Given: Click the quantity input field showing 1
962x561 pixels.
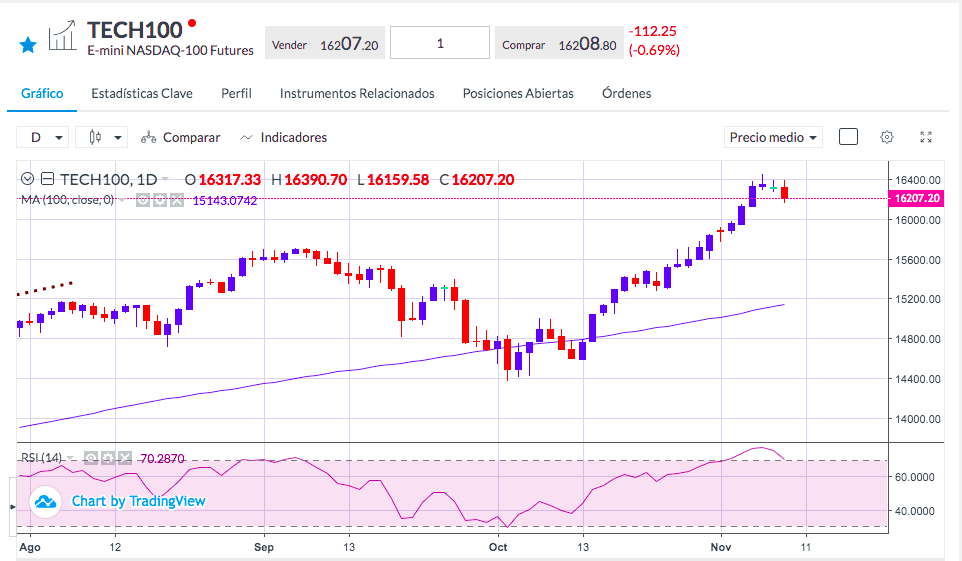Looking at the screenshot, I should pos(440,43).
